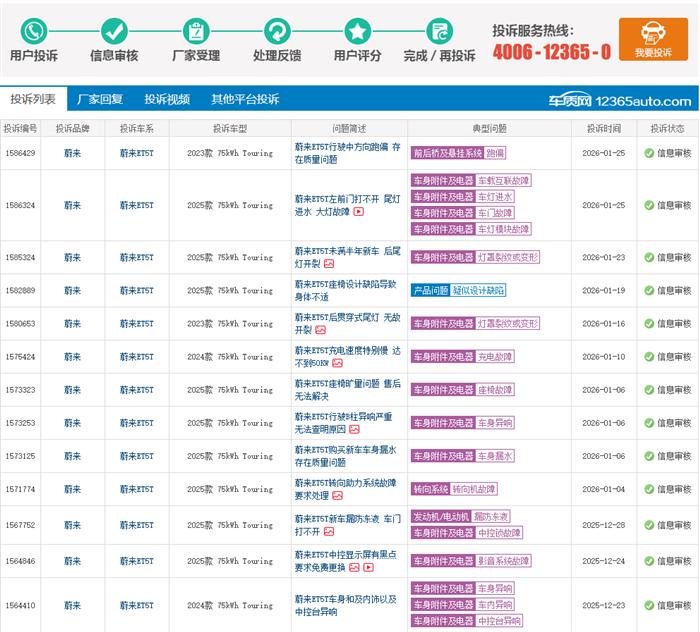Click the 用户评分 star icon
Image resolution: width=700 pixels, height=632 pixels.
point(358,31)
